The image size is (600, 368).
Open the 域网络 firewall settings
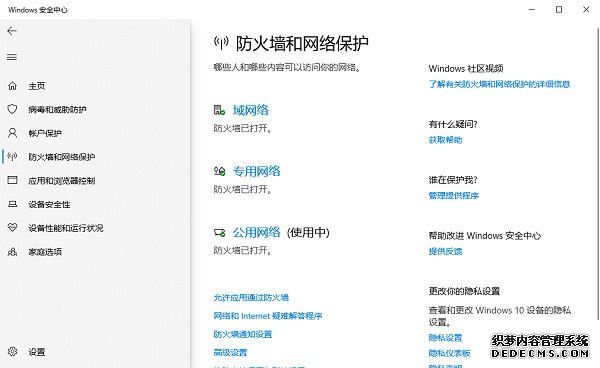(x=251, y=110)
